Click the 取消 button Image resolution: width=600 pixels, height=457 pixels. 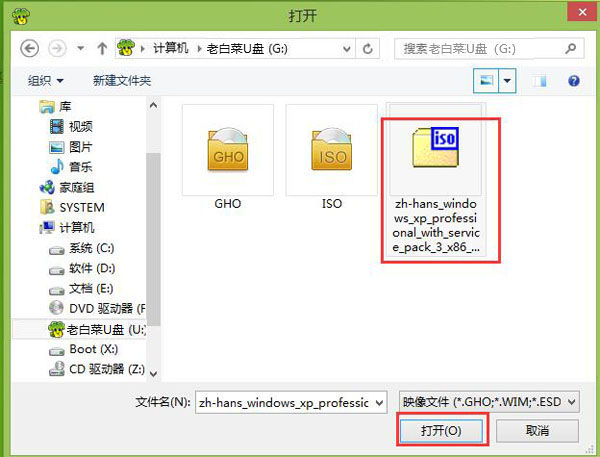(537, 431)
